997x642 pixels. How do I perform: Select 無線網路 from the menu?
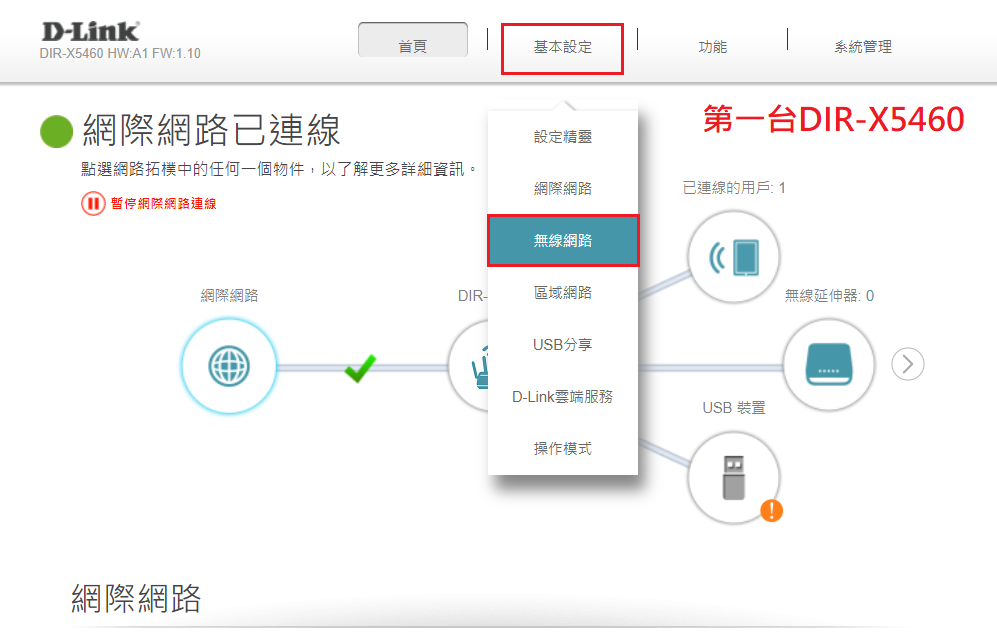coord(562,241)
